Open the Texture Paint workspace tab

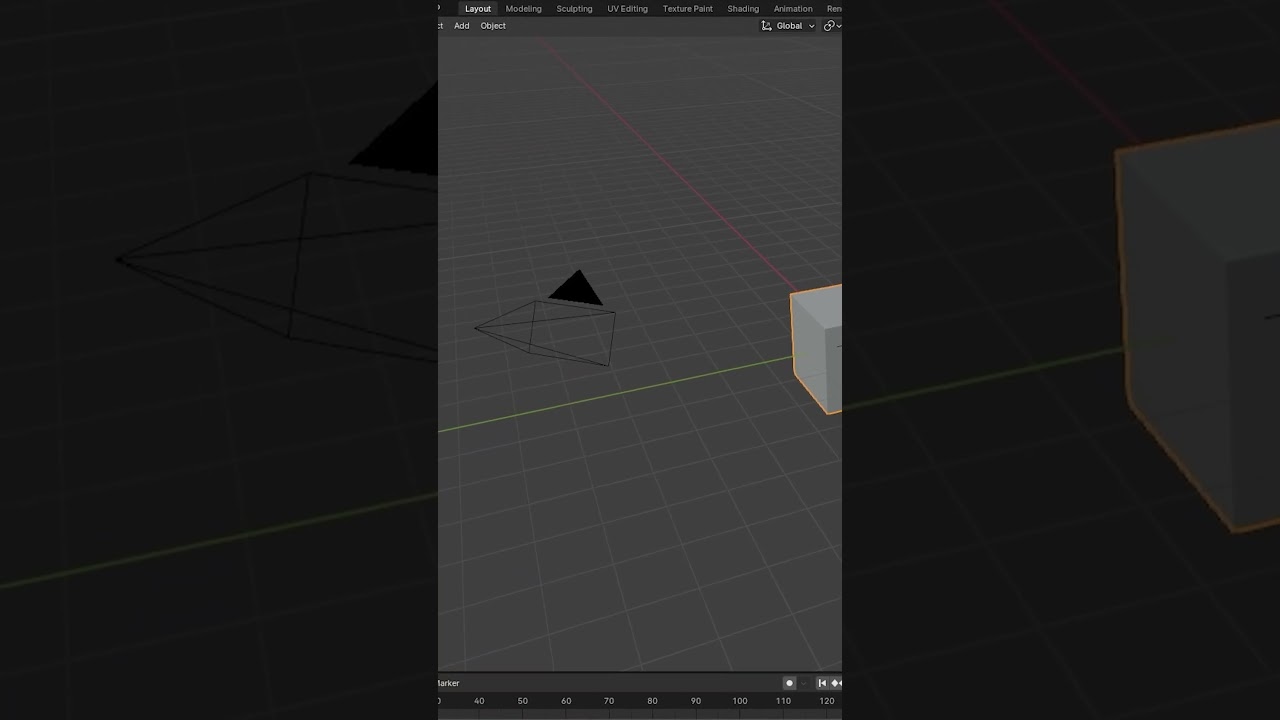[x=687, y=9]
